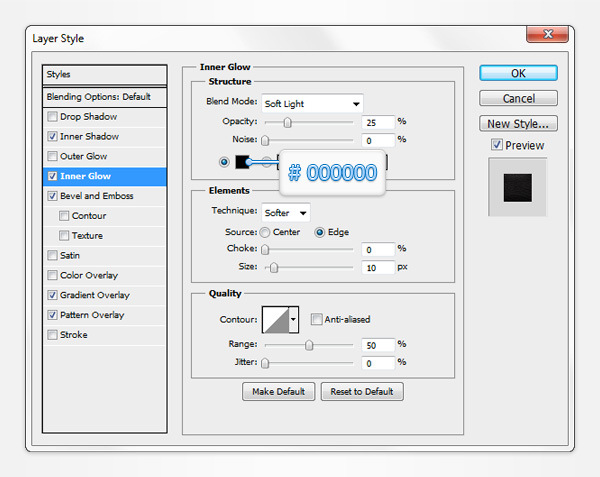Image resolution: width=600 pixels, height=477 pixels.
Task: Toggle the Anti-aliased checkbox
Action: (316, 320)
